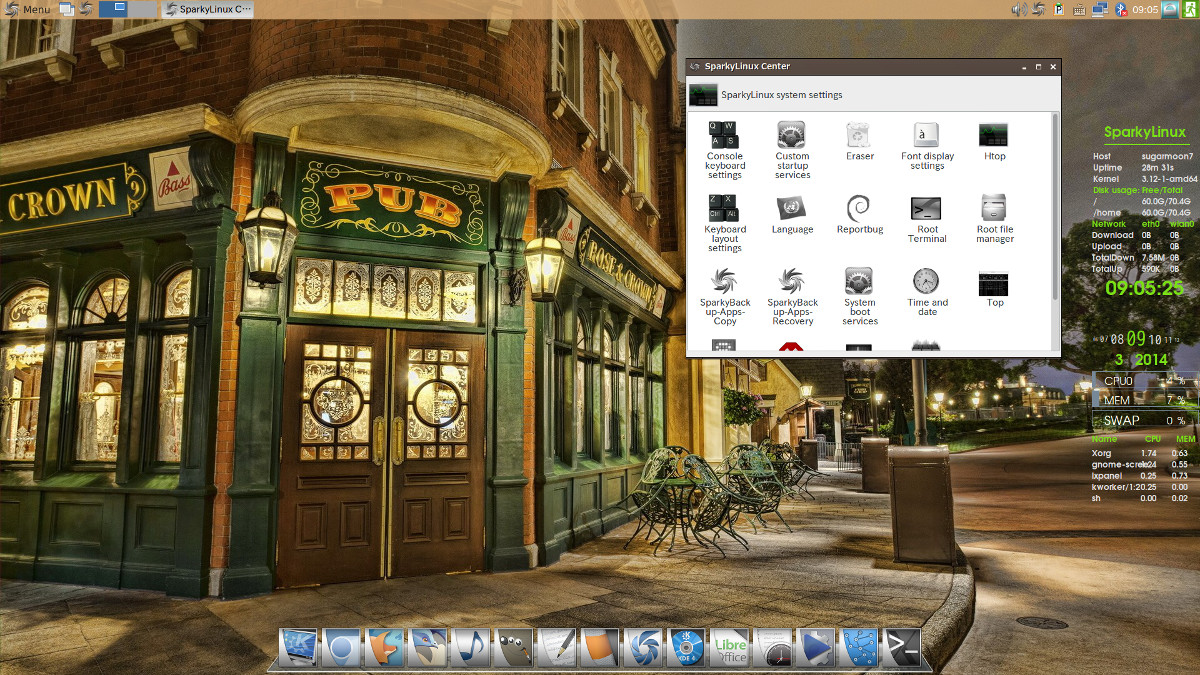Open the parcellite clipboard tray icon
This screenshot has height=675, width=1200.
click(1059, 9)
